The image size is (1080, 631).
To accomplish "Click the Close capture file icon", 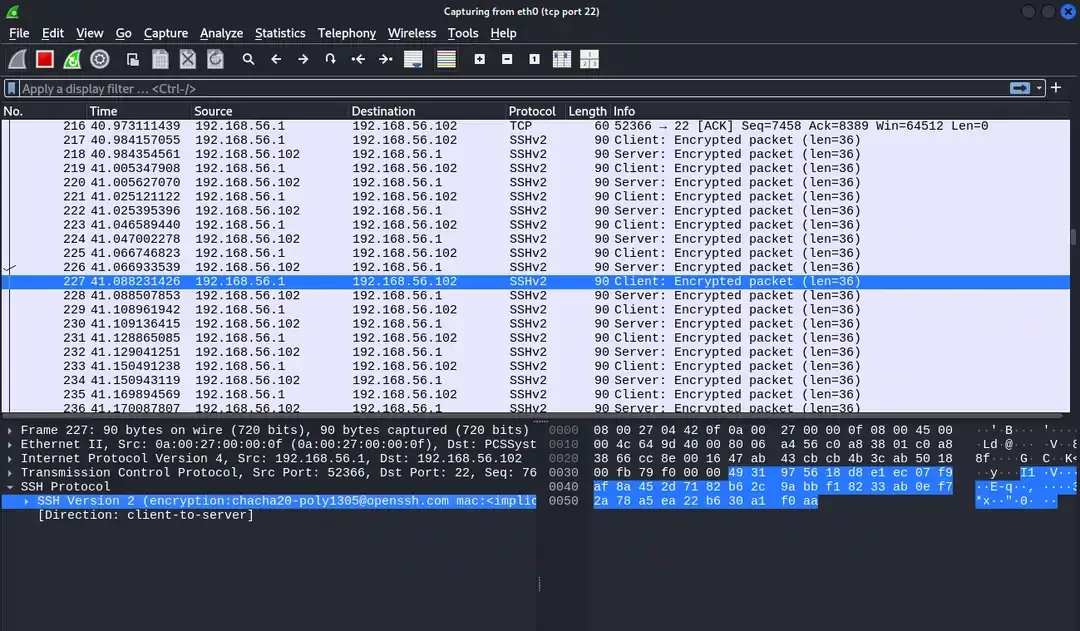I will 187,59.
